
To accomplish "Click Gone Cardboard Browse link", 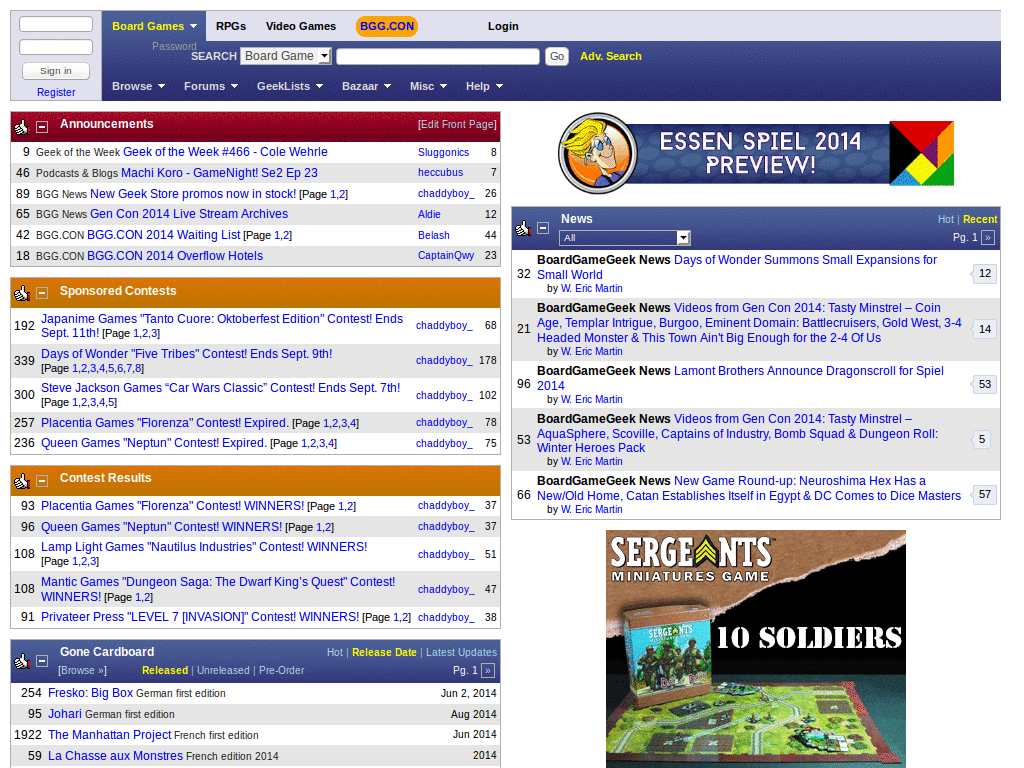I will tap(82, 671).
